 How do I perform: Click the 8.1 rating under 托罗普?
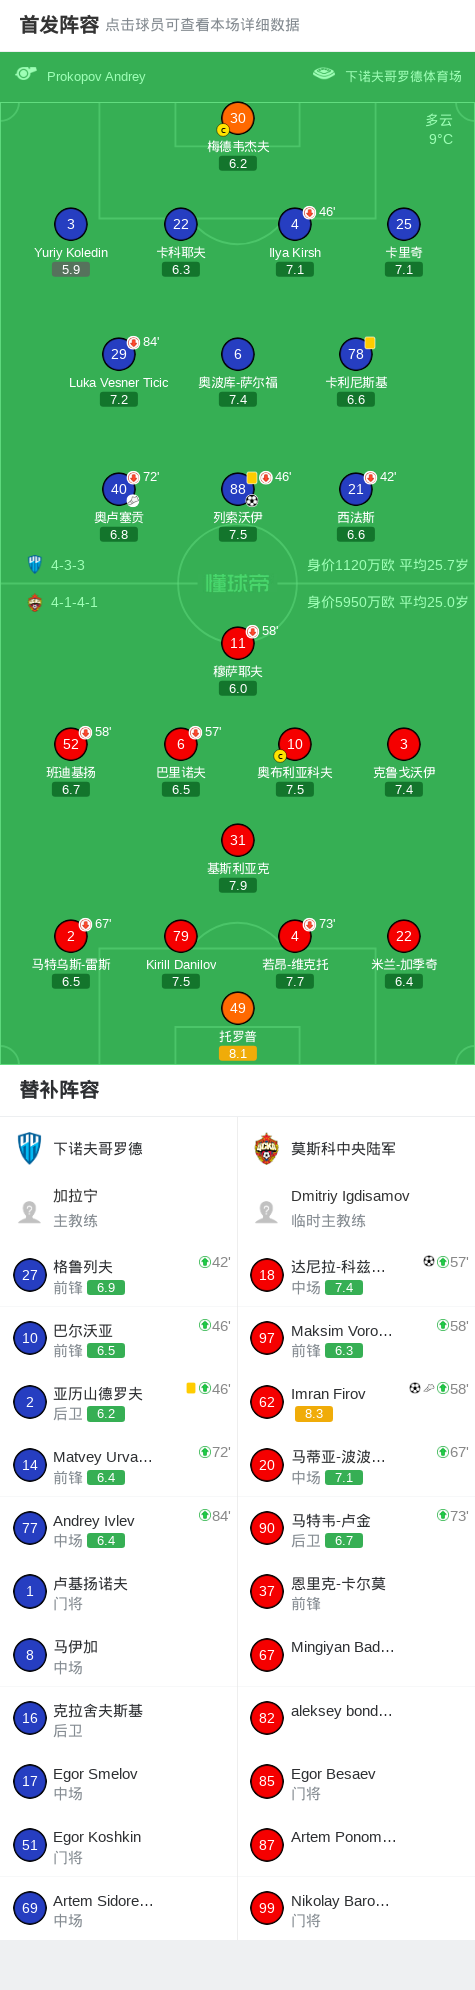pyautogui.click(x=238, y=1053)
